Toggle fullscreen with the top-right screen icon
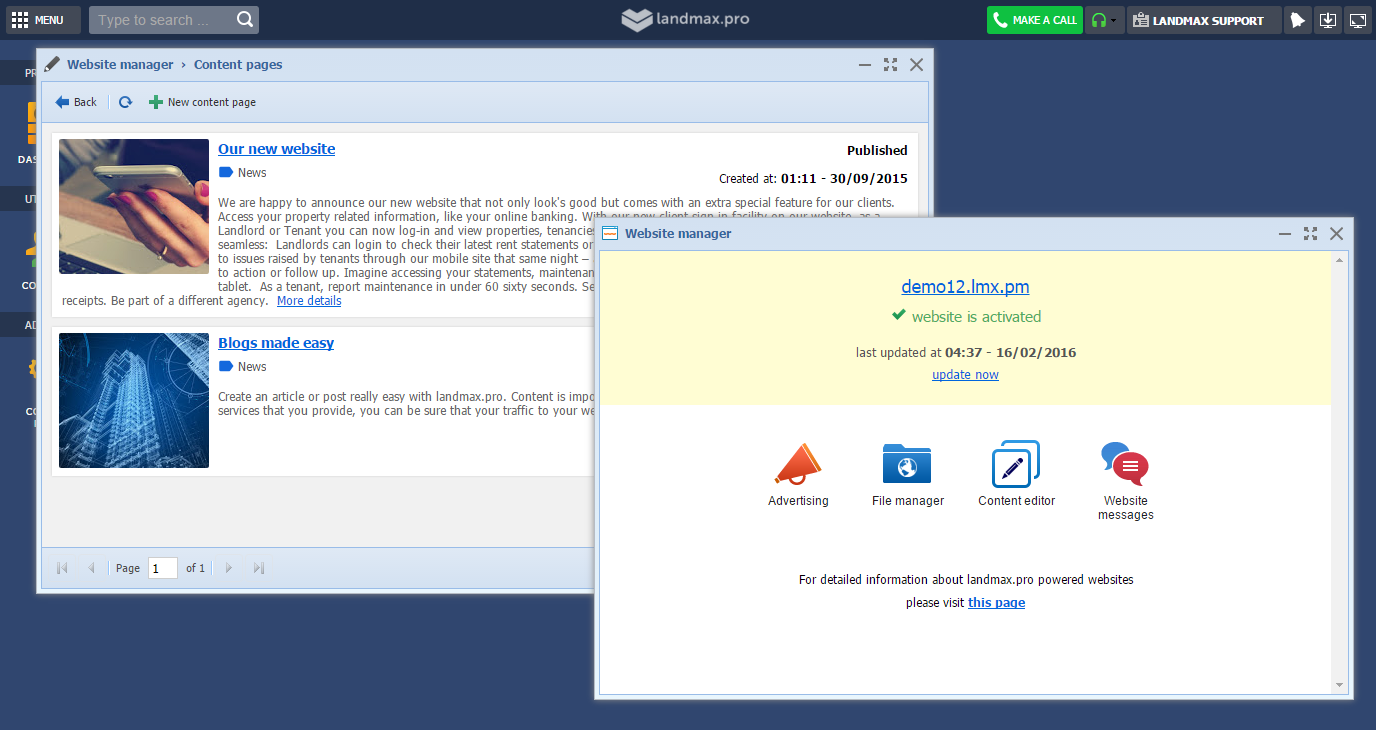 pyautogui.click(x=1357, y=20)
